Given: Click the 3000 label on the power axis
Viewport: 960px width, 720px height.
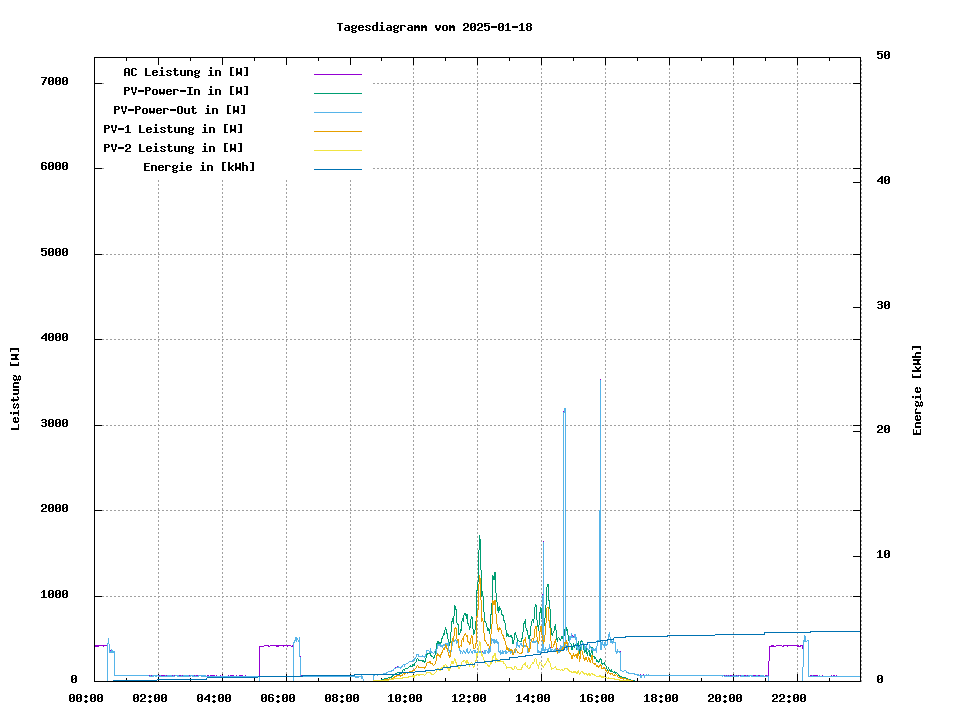Looking at the screenshot, I should pos(54,425).
